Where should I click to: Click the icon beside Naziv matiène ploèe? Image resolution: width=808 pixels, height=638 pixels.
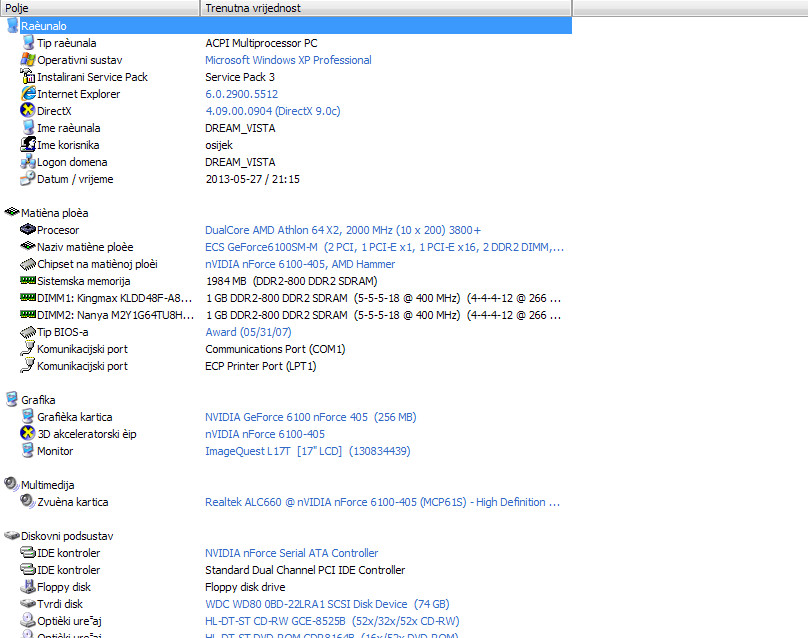pyautogui.click(x=28, y=246)
